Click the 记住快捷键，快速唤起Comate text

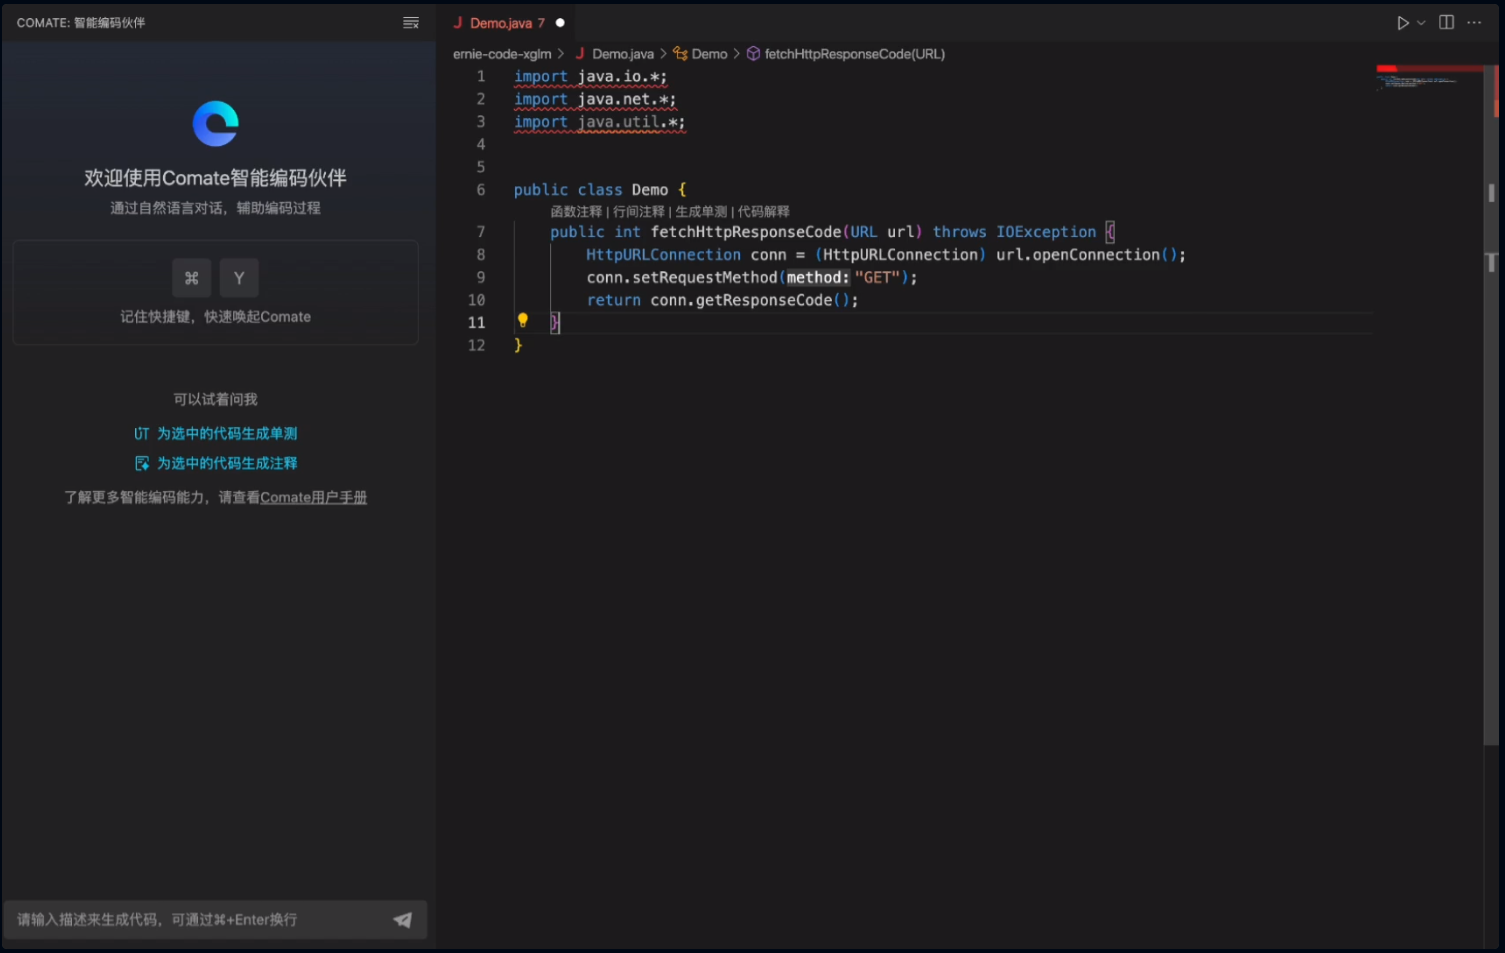click(215, 317)
